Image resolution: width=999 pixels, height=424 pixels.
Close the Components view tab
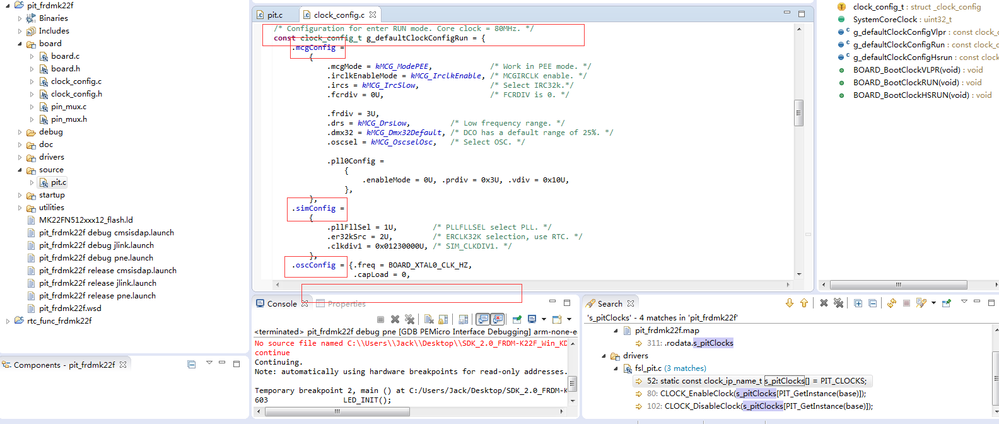tap(124, 365)
